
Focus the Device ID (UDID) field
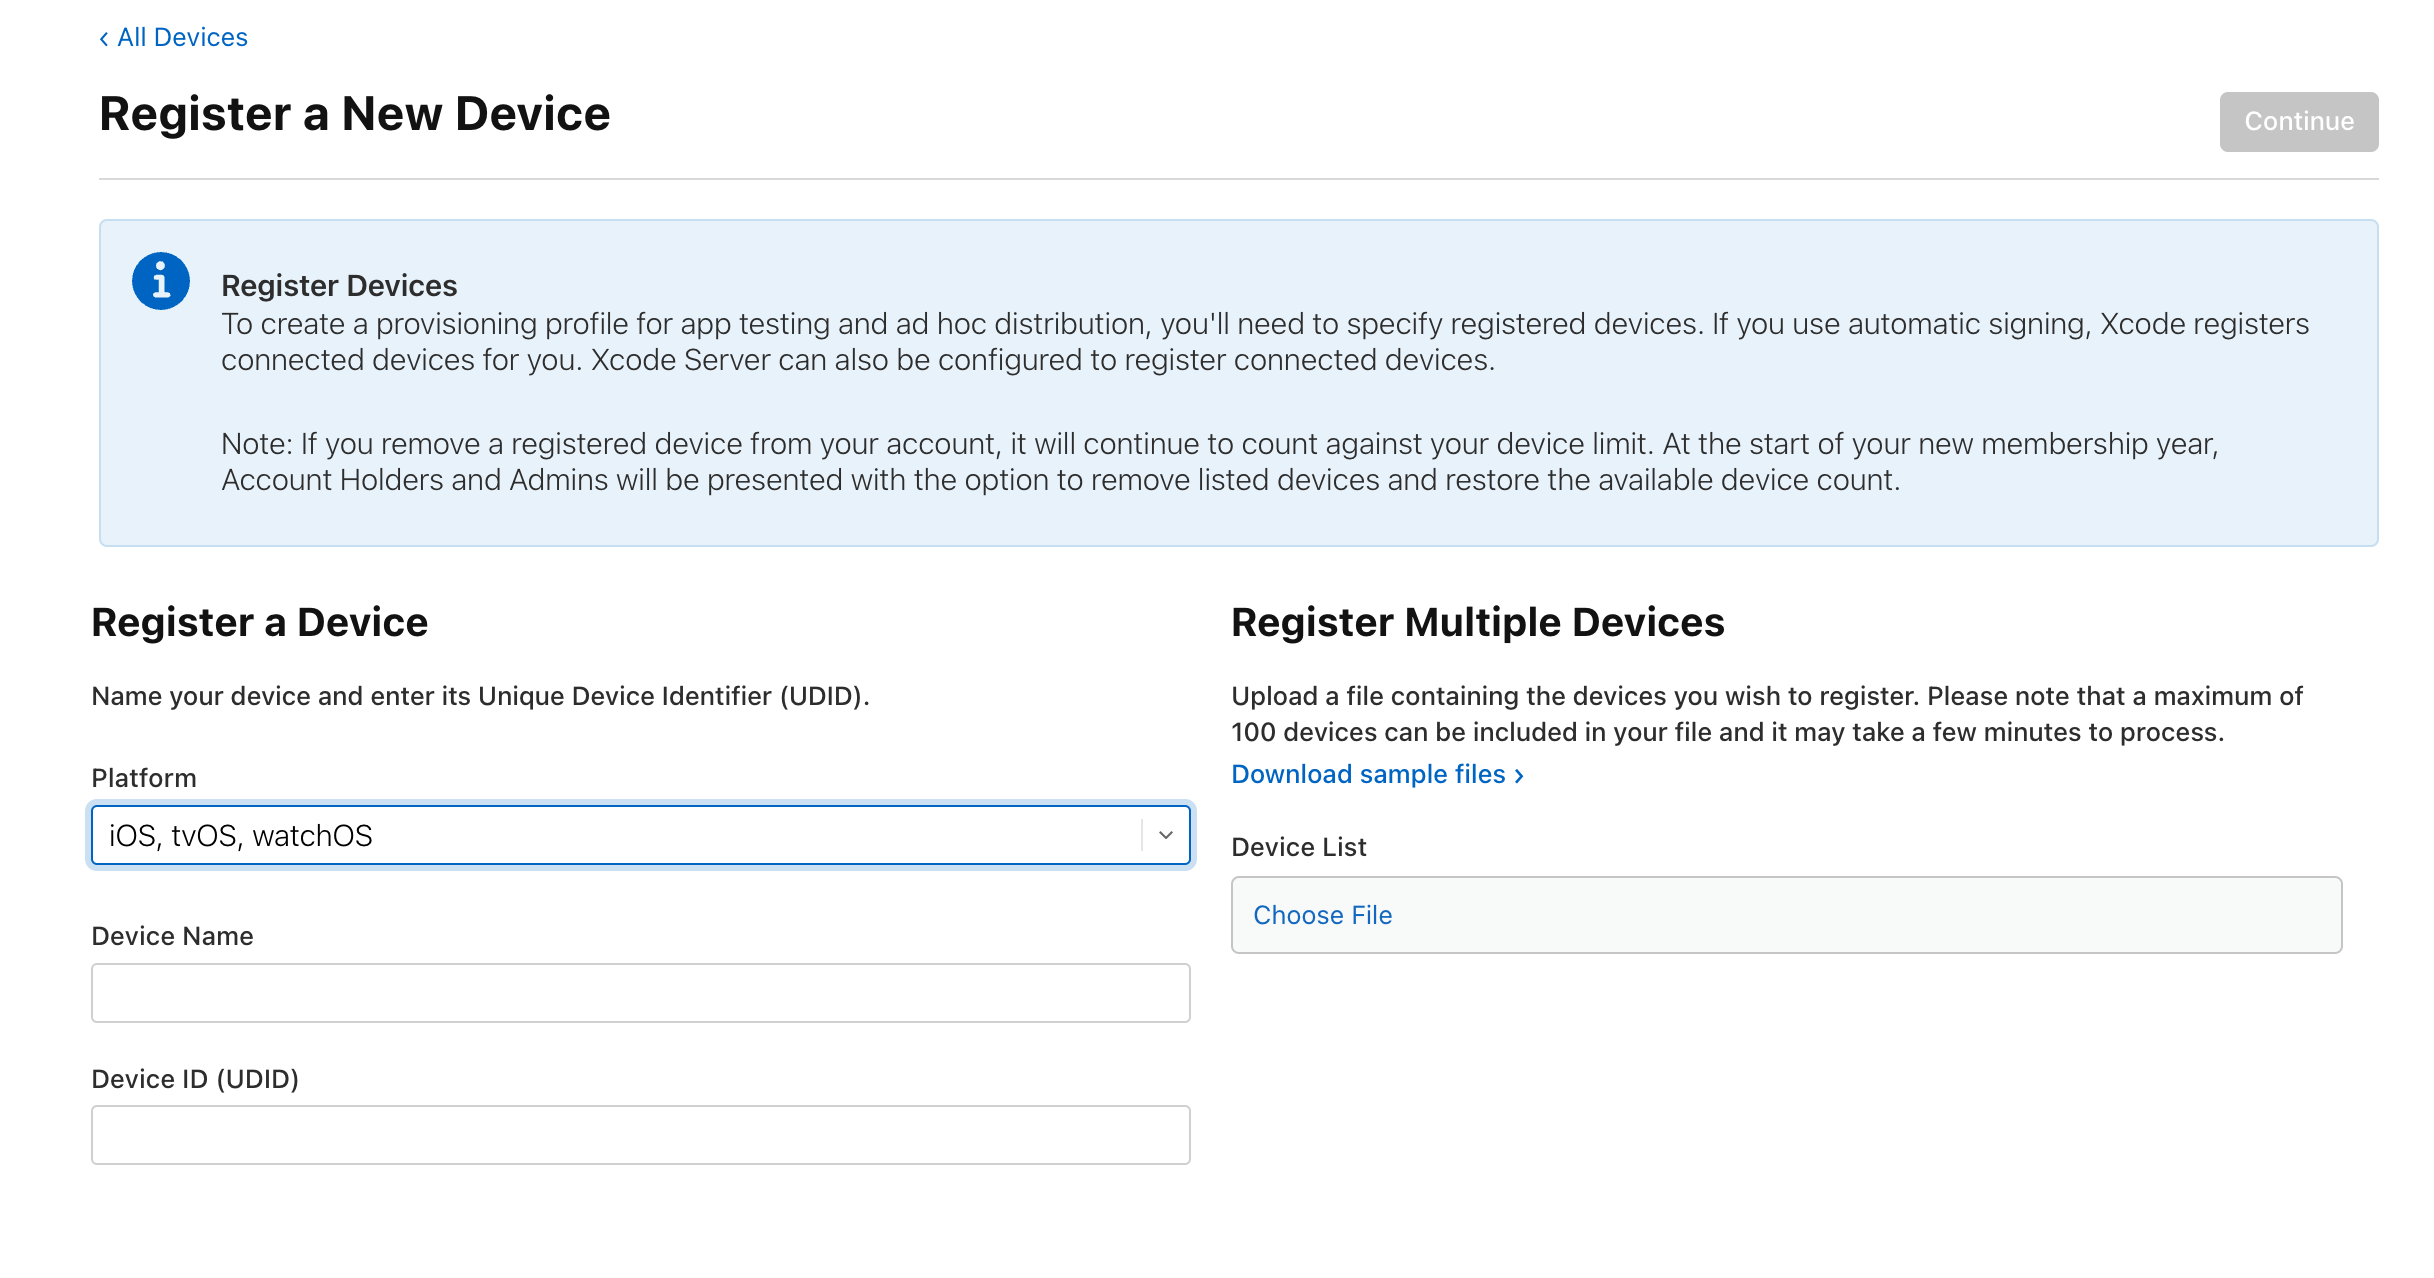640,1135
